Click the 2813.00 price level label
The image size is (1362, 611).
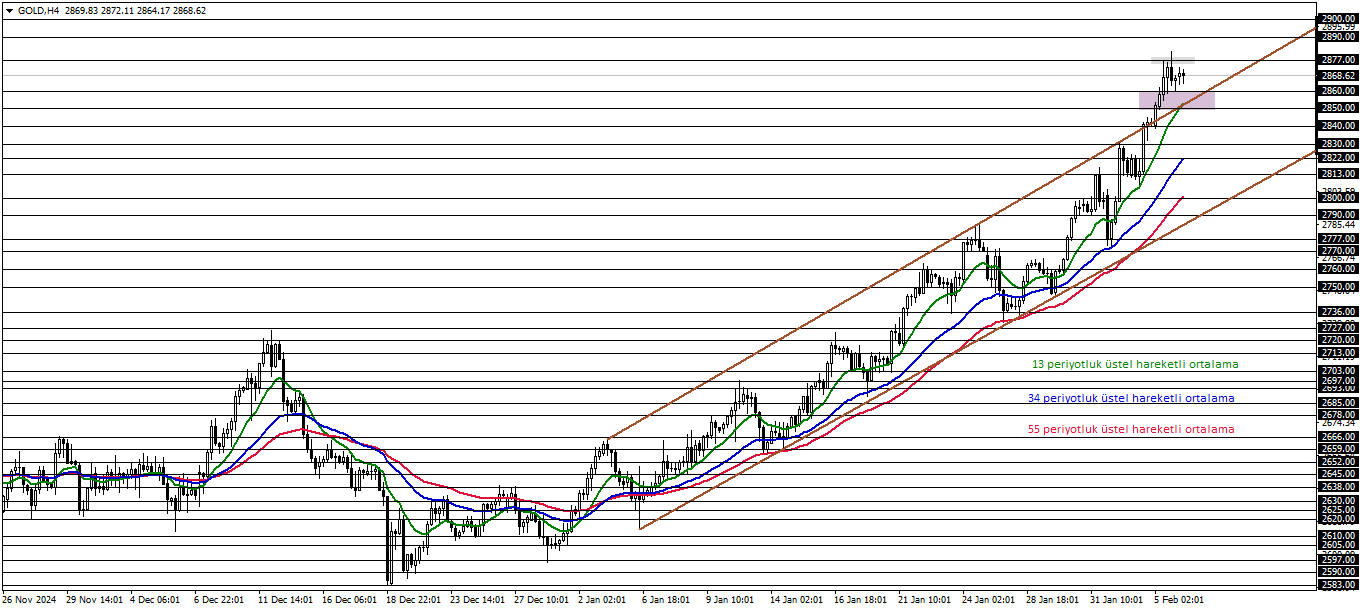pyautogui.click(x=1338, y=174)
